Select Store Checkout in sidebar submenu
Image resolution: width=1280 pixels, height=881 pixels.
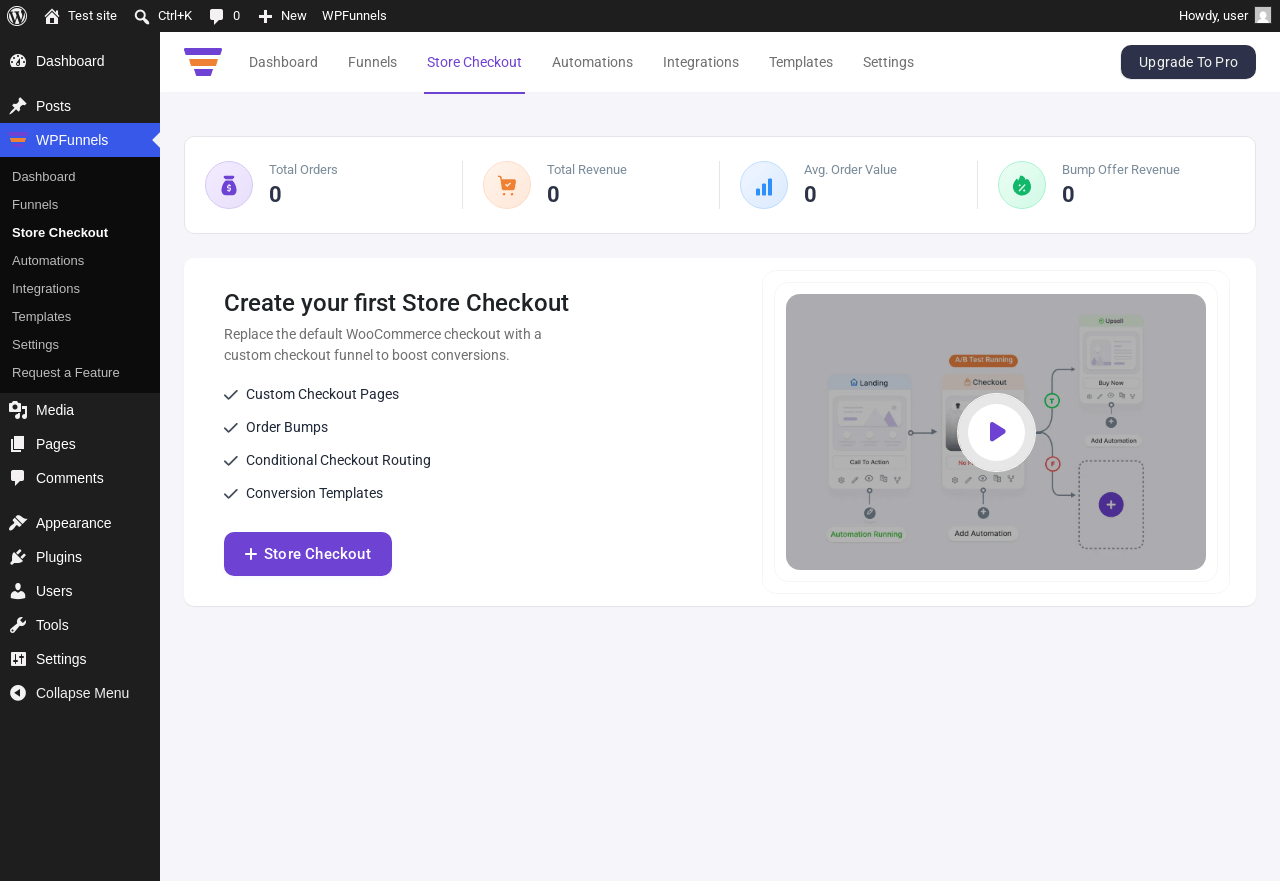click(60, 233)
